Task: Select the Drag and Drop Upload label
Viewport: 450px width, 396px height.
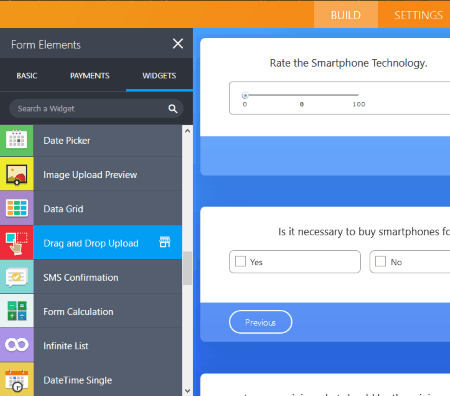Action: click(x=91, y=243)
